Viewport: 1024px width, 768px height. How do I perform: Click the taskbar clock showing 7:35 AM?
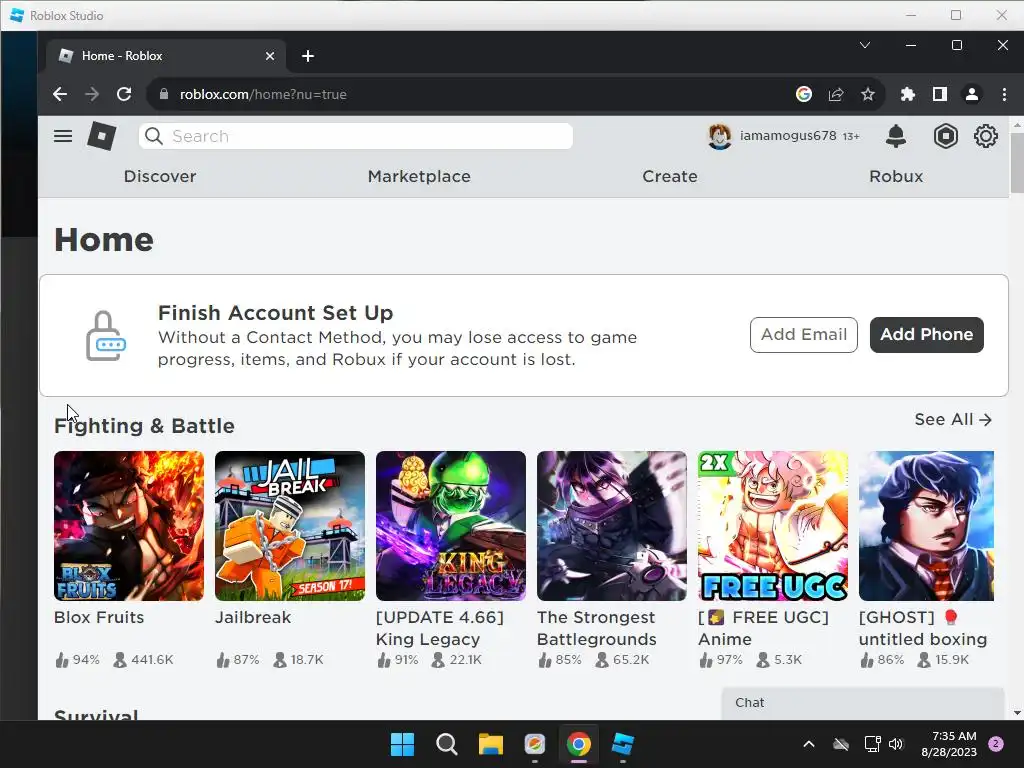click(x=949, y=744)
